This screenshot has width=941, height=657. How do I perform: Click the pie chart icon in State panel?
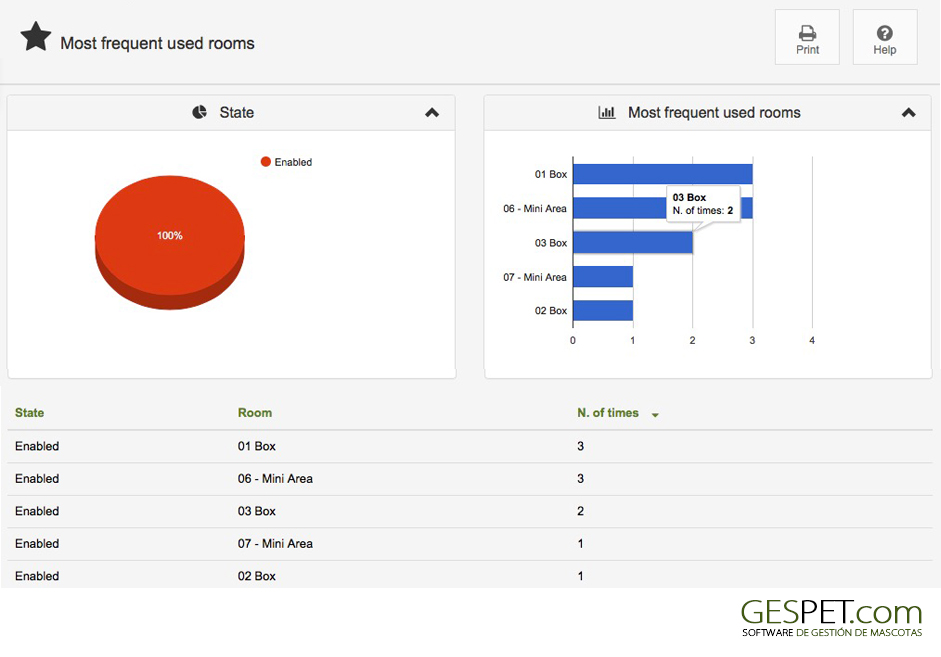coord(199,112)
